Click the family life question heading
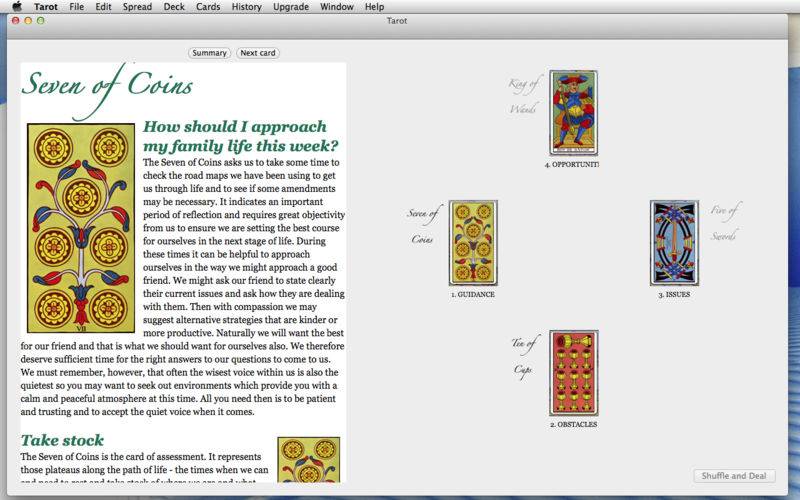Screen dimensions: 800x500 [x=241, y=136]
